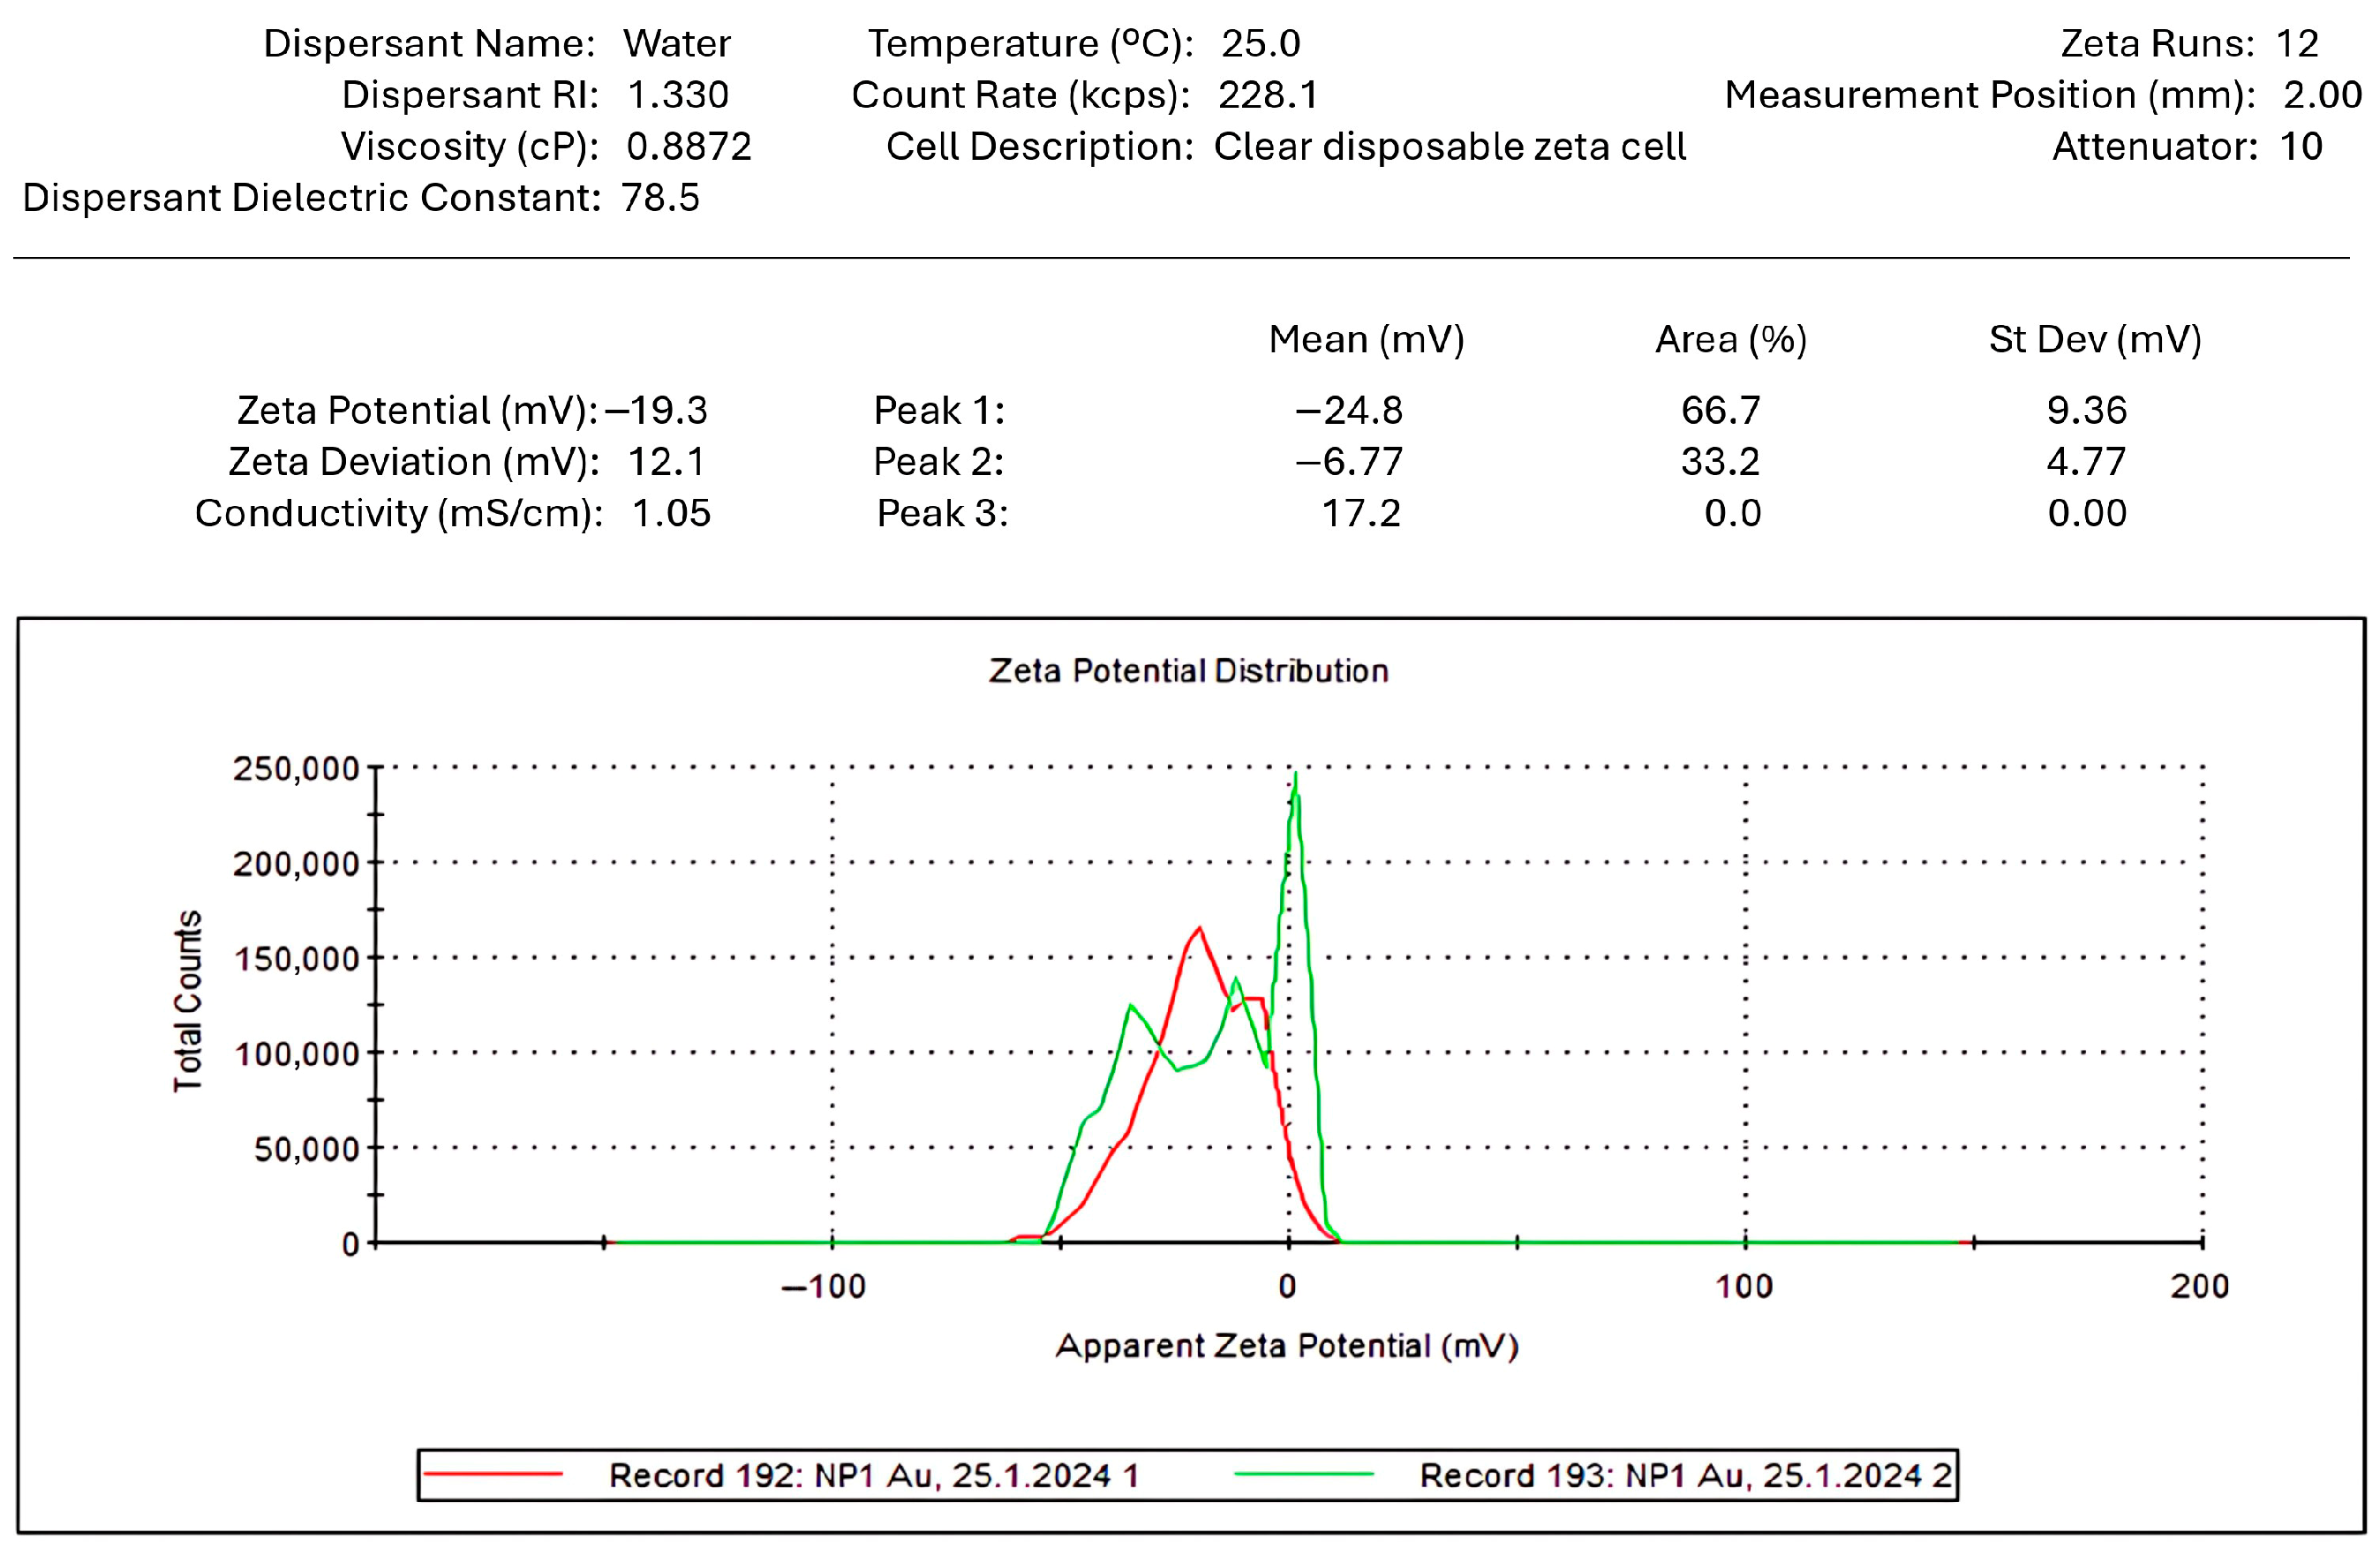Click the red Record 192 legend line
The width and height of the screenshot is (2380, 1555).
[x=493, y=1473]
